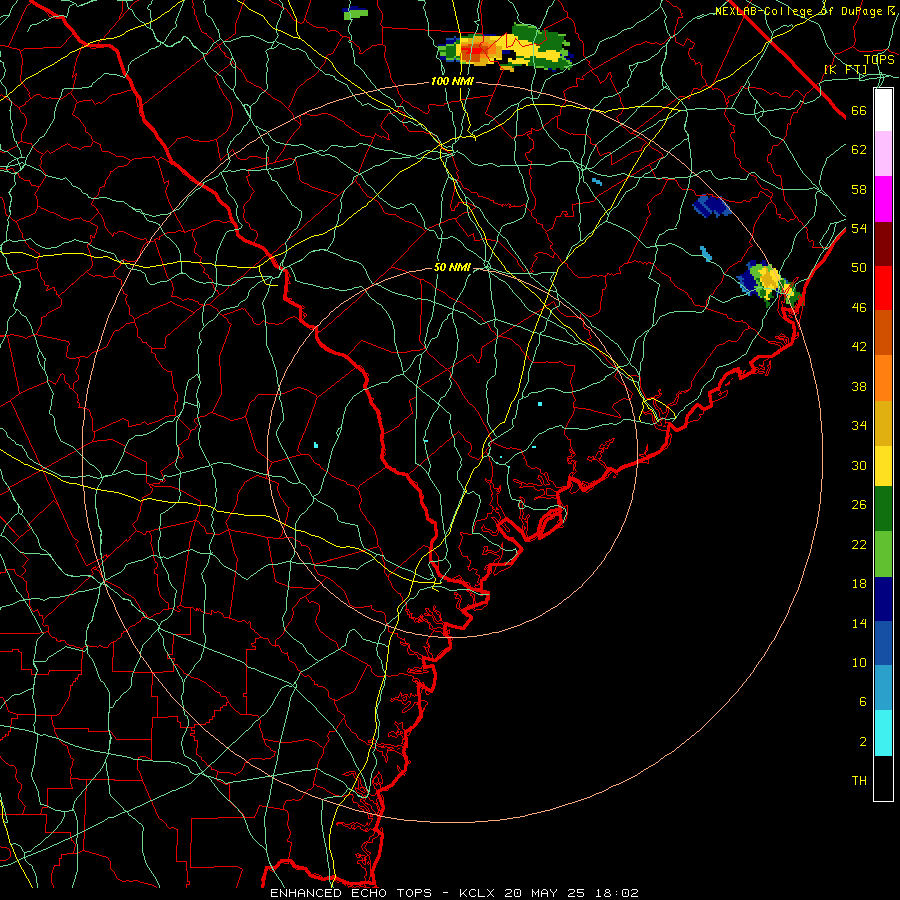Click the legend value "10"

(x=859, y=663)
